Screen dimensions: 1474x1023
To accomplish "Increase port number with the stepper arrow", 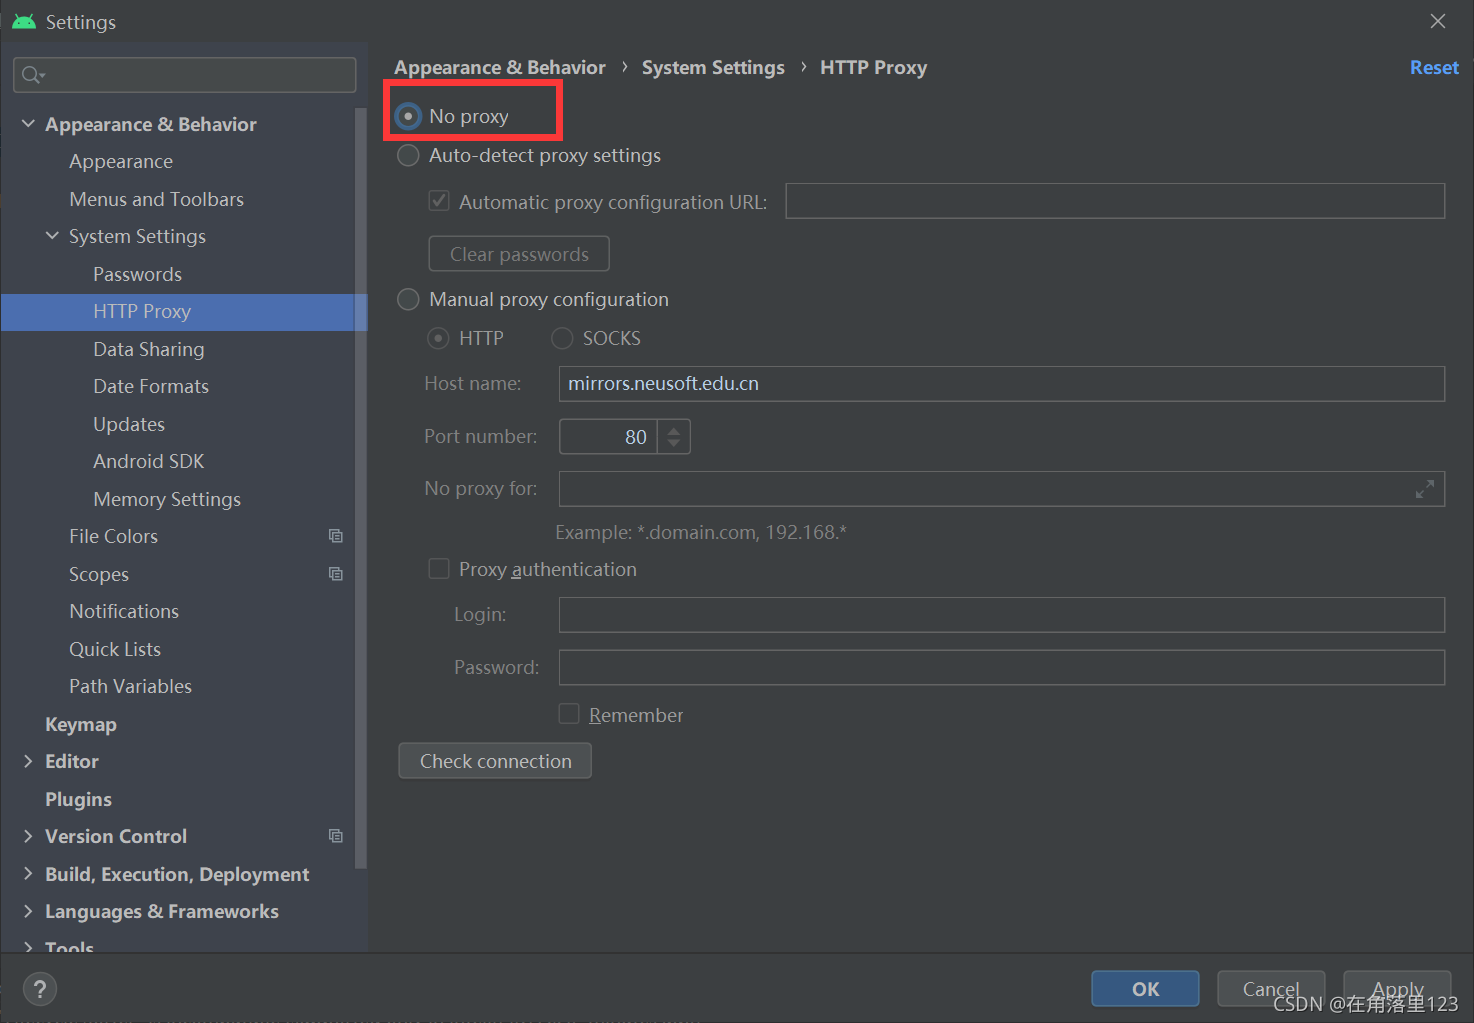I will 674,430.
